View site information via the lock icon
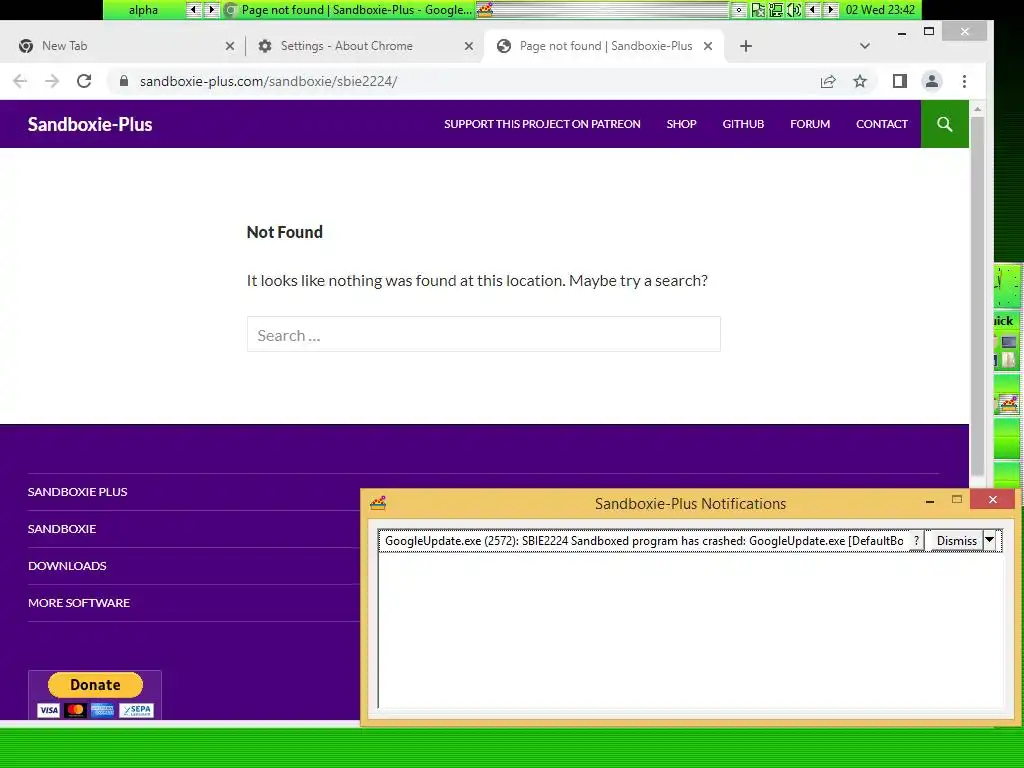This screenshot has width=1024, height=768. pyautogui.click(x=123, y=81)
